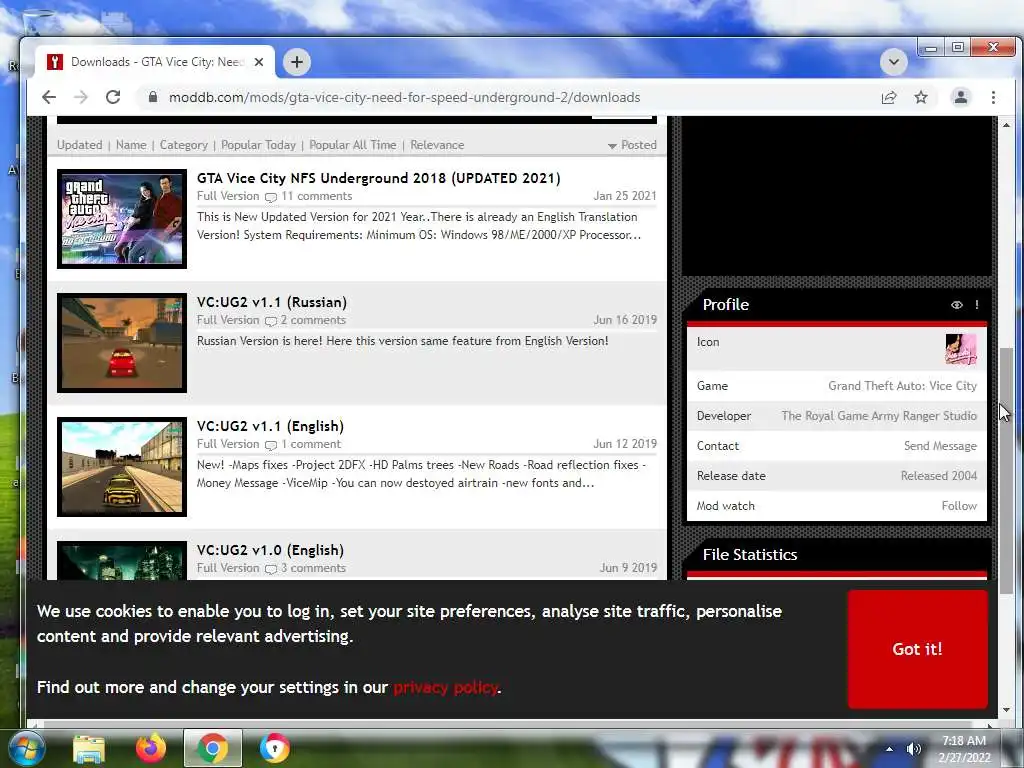Click the address bar URL
The height and width of the screenshot is (768, 1024).
404,97
